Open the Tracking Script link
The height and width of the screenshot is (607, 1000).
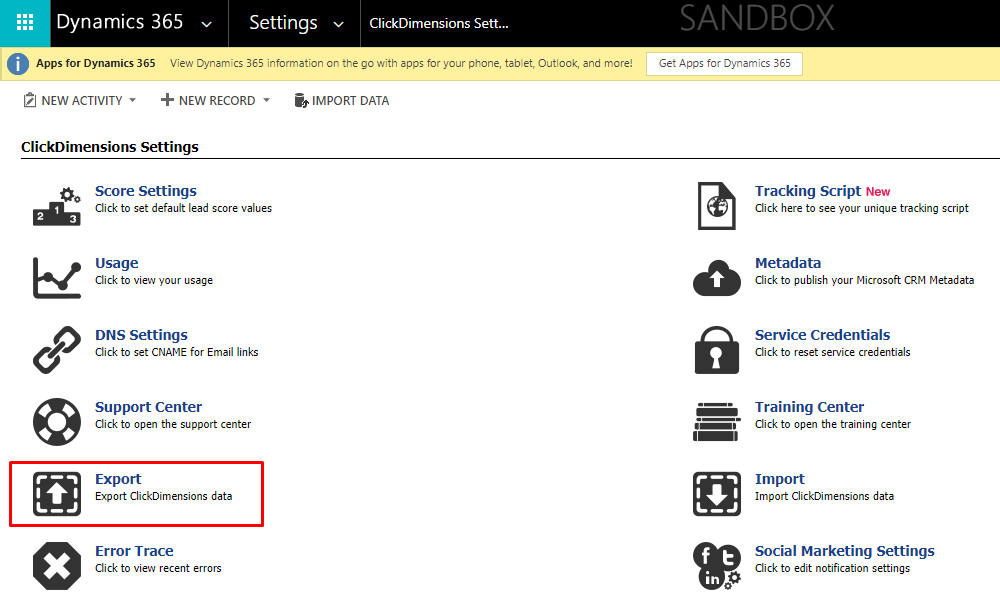(807, 191)
